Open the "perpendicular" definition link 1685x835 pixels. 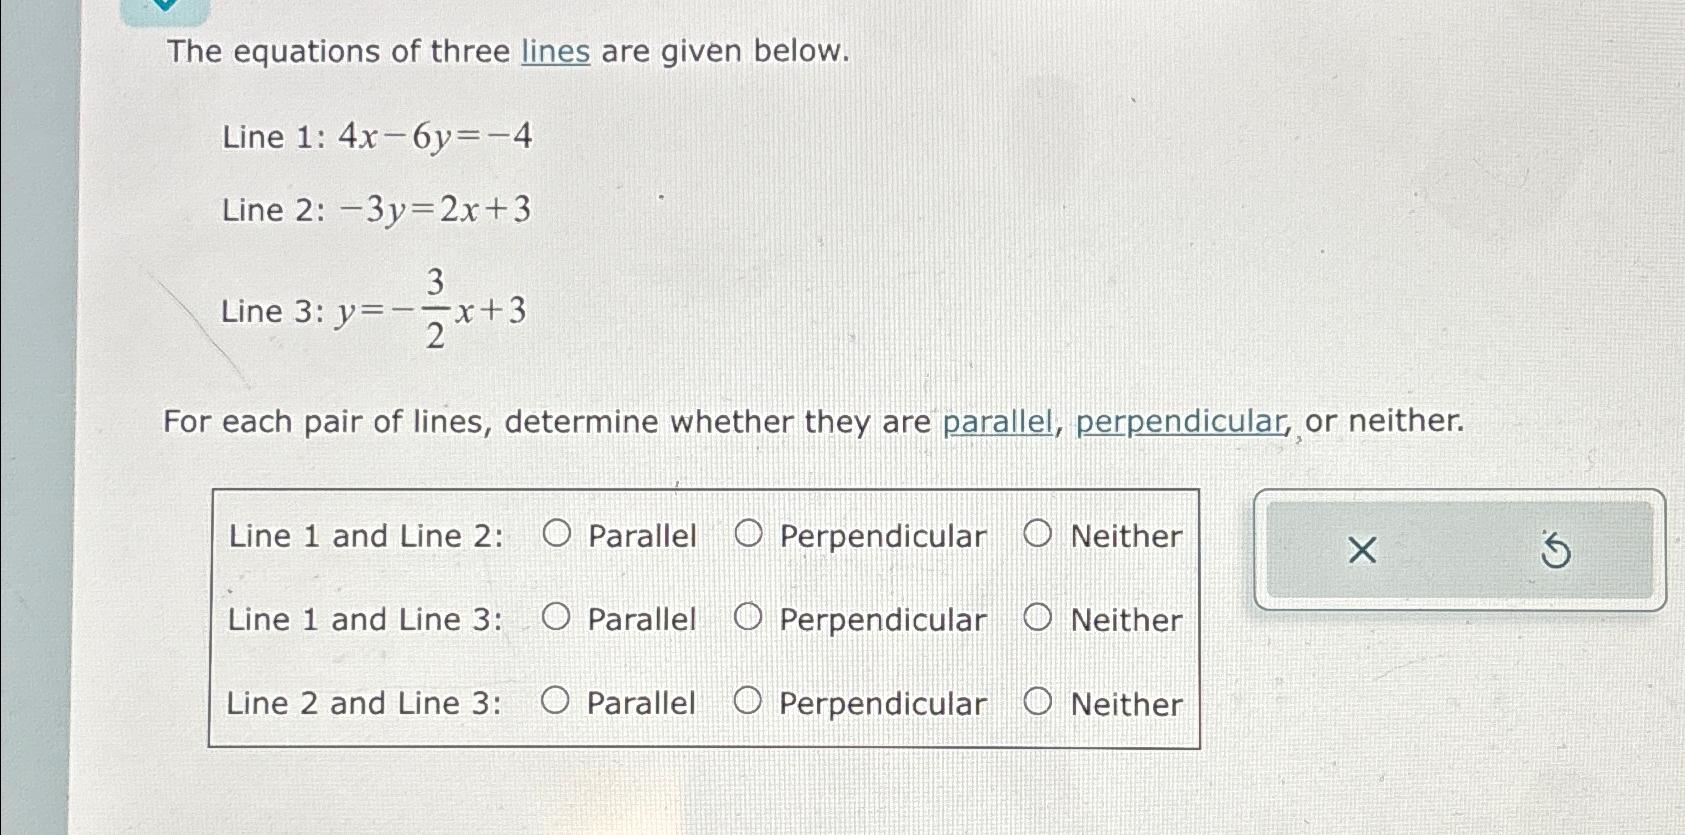pyautogui.click(x=1181, y=422)
